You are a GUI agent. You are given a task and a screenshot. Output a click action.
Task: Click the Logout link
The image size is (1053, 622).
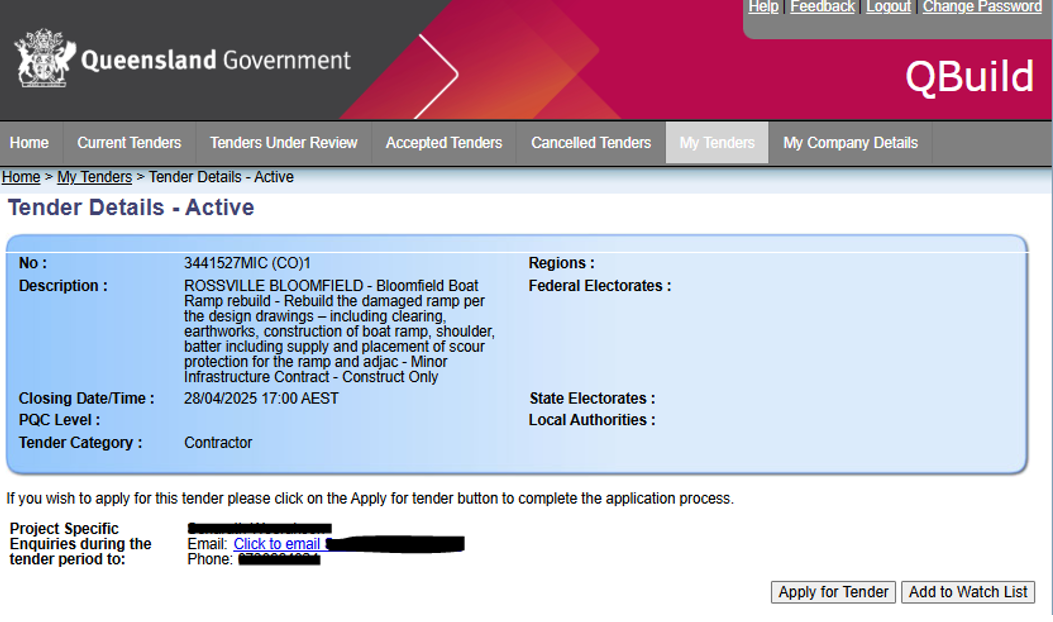point(888,7)
